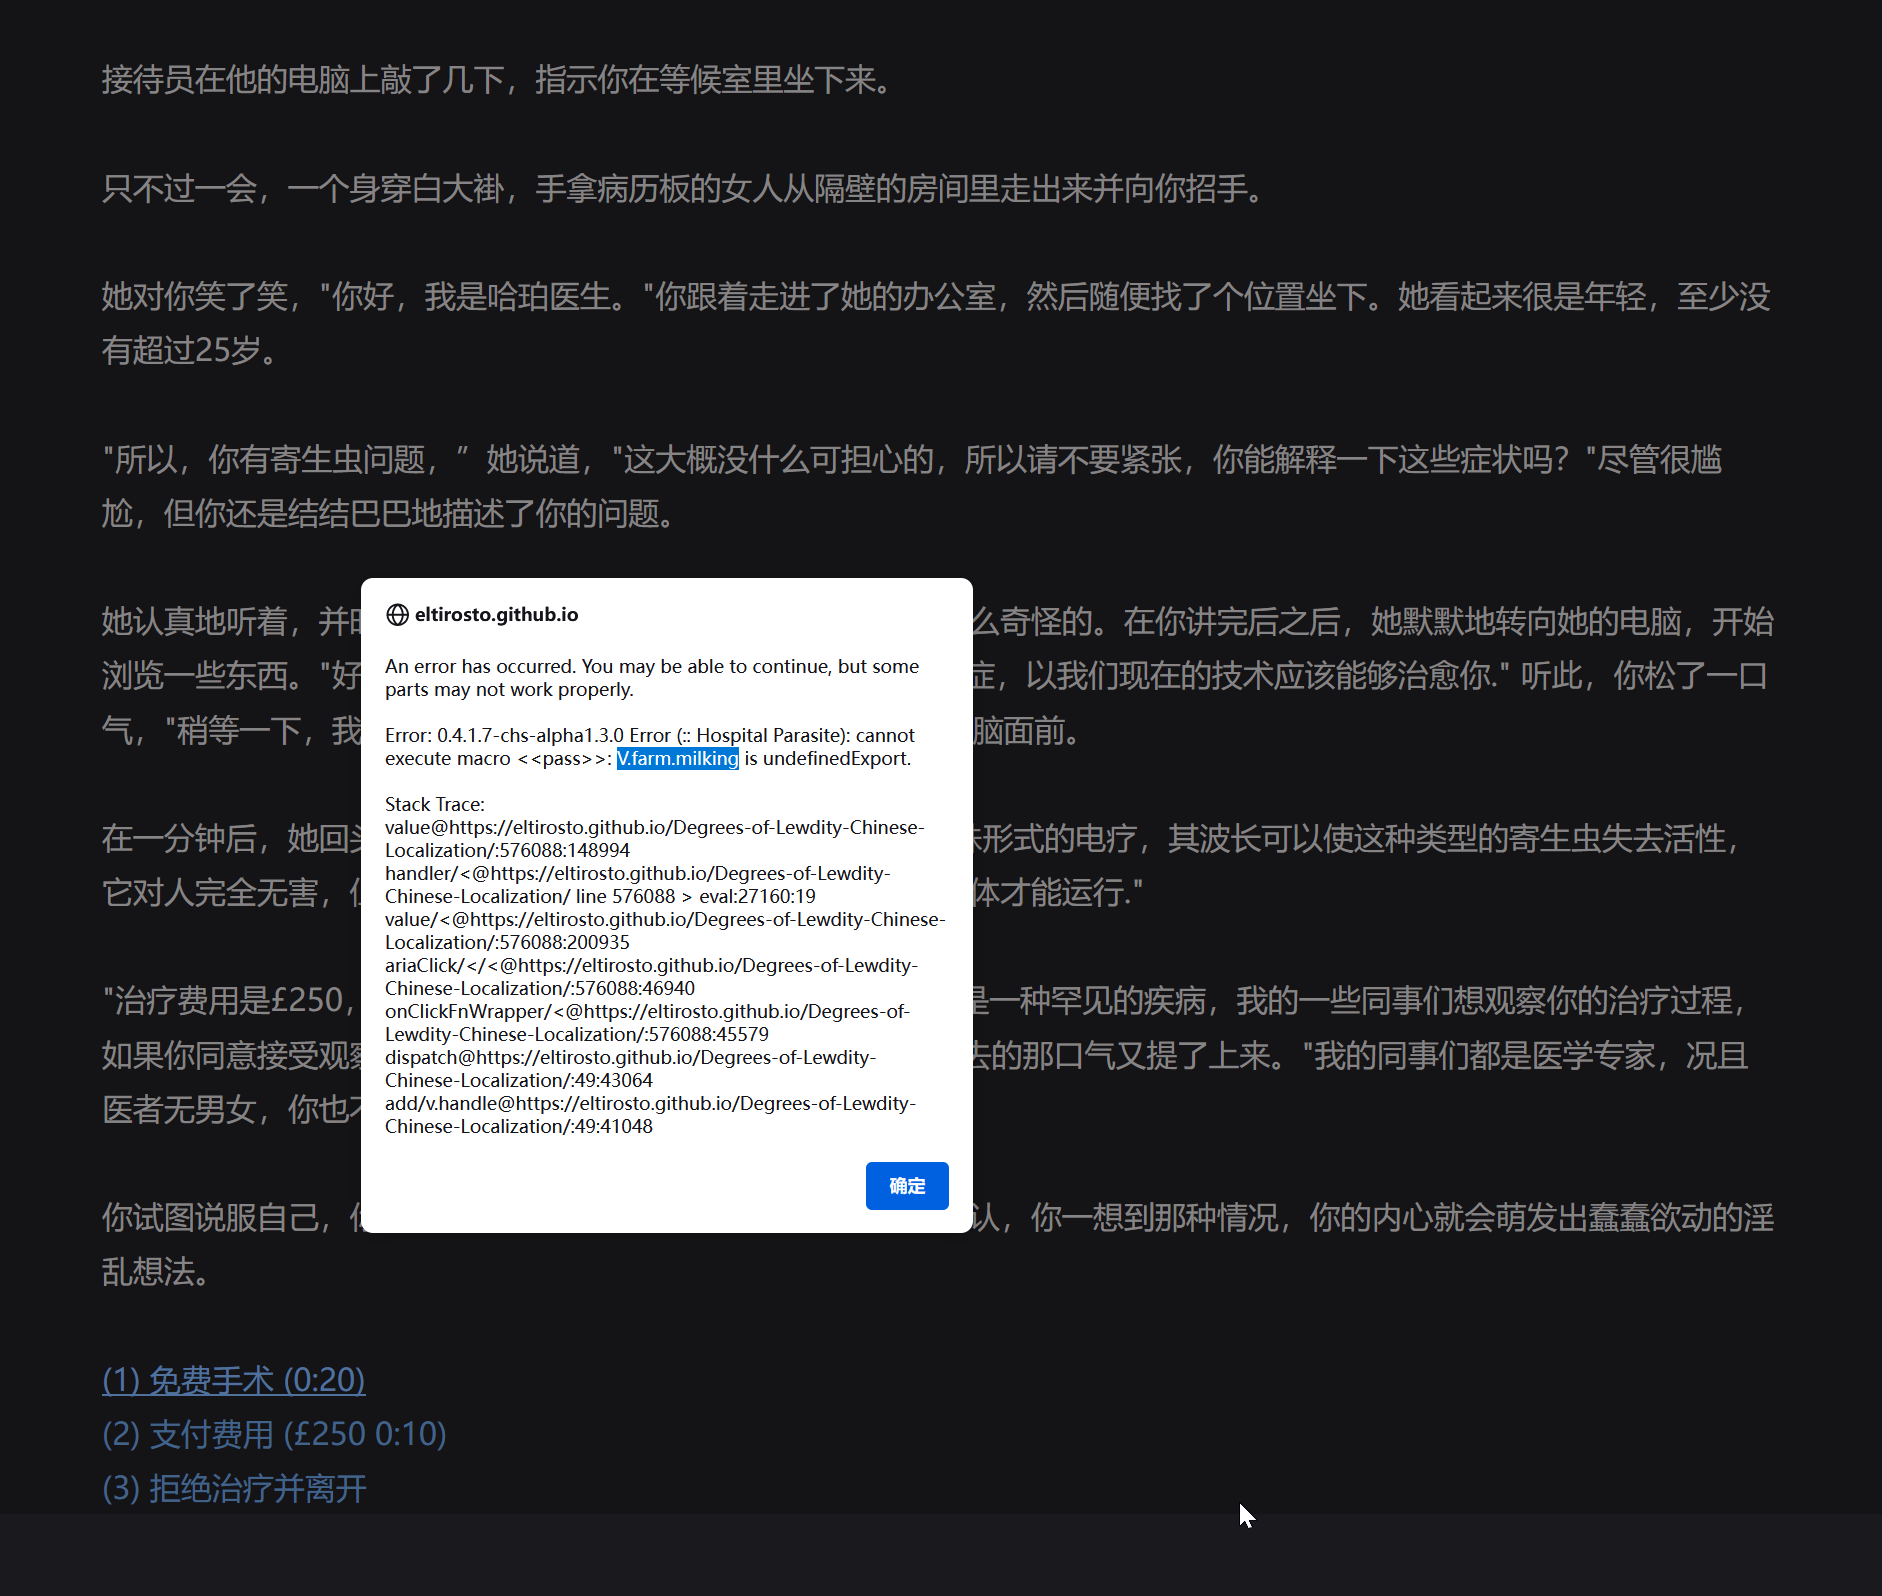
Task: Click the eltirosto.github.io dialog title text
Action: [x=497, y=614]
